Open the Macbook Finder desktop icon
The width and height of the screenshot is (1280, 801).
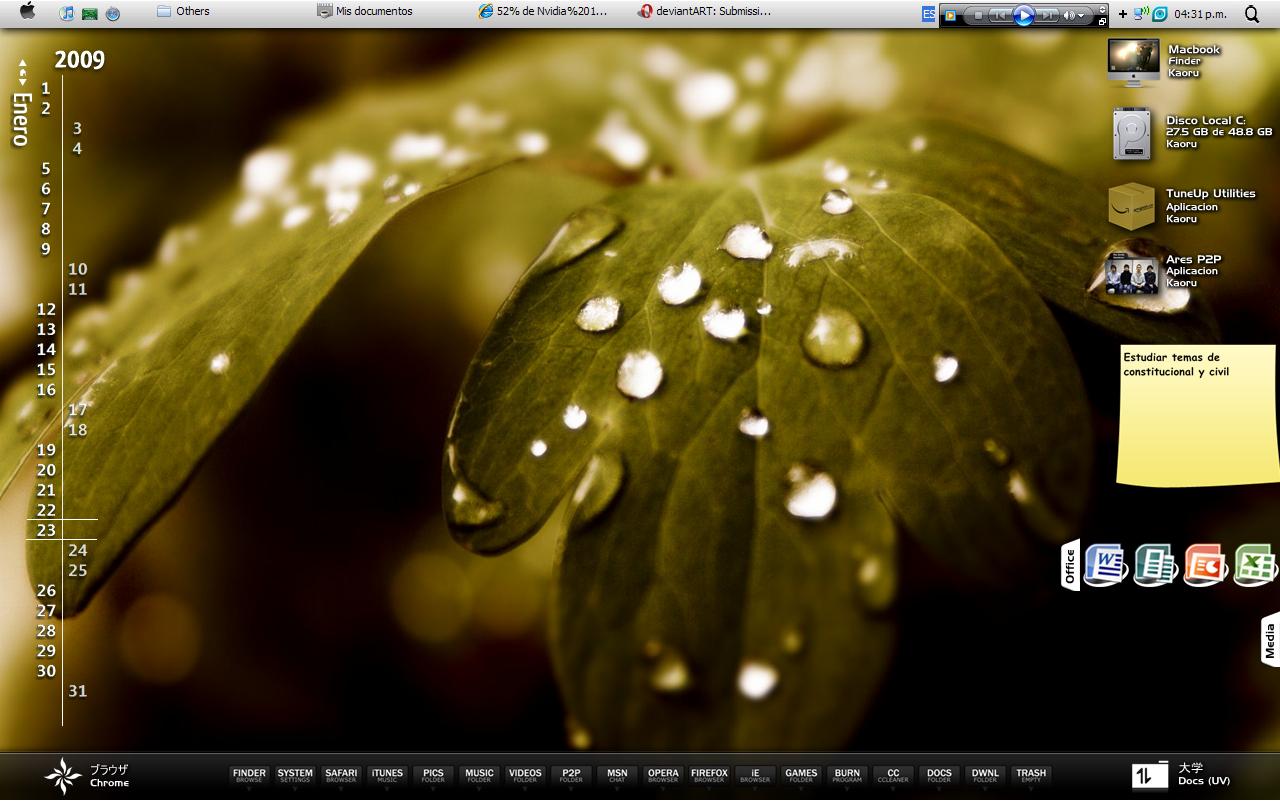(x=1133, y=61)
